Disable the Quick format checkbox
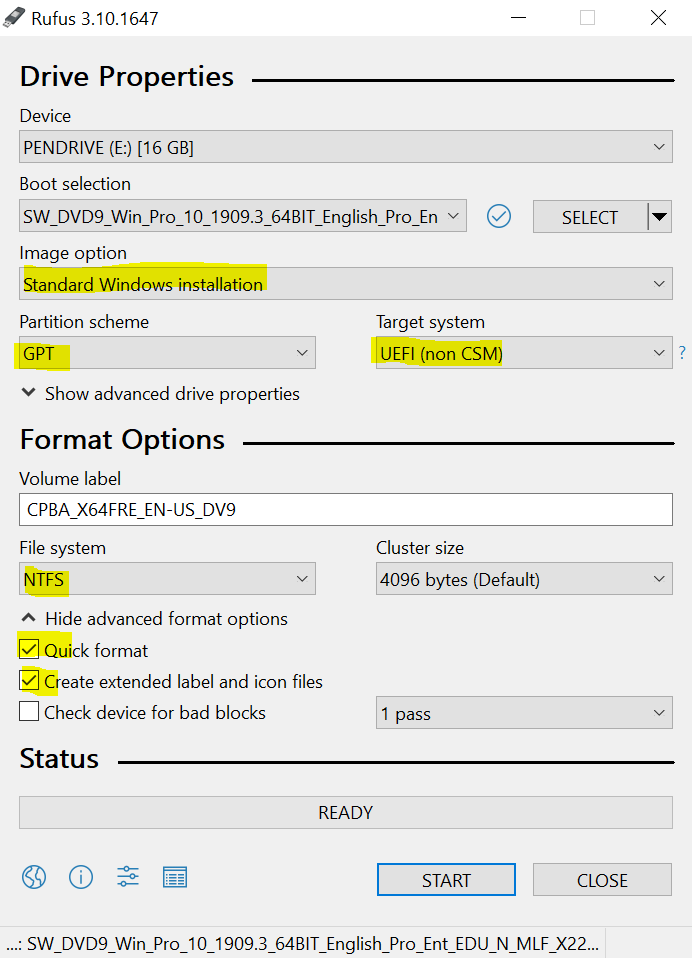692x958 pixels. 30,651
